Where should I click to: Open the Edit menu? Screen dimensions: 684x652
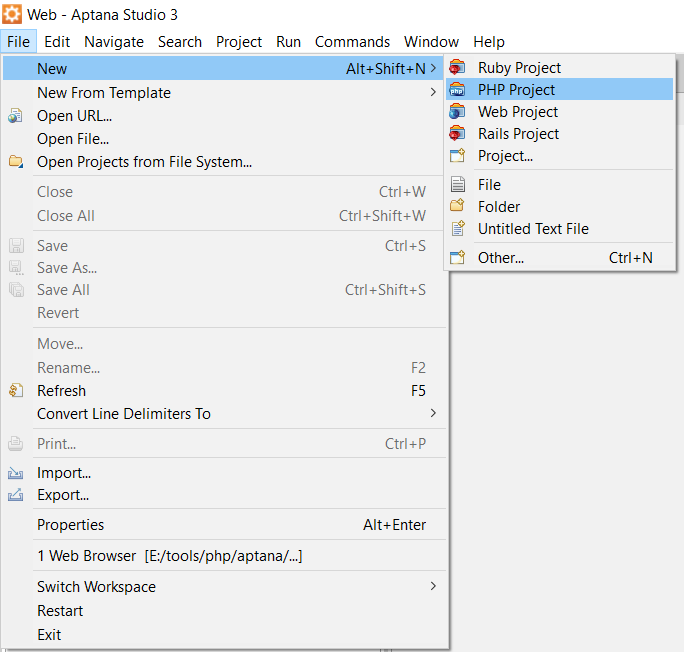[x=57, y=42]
